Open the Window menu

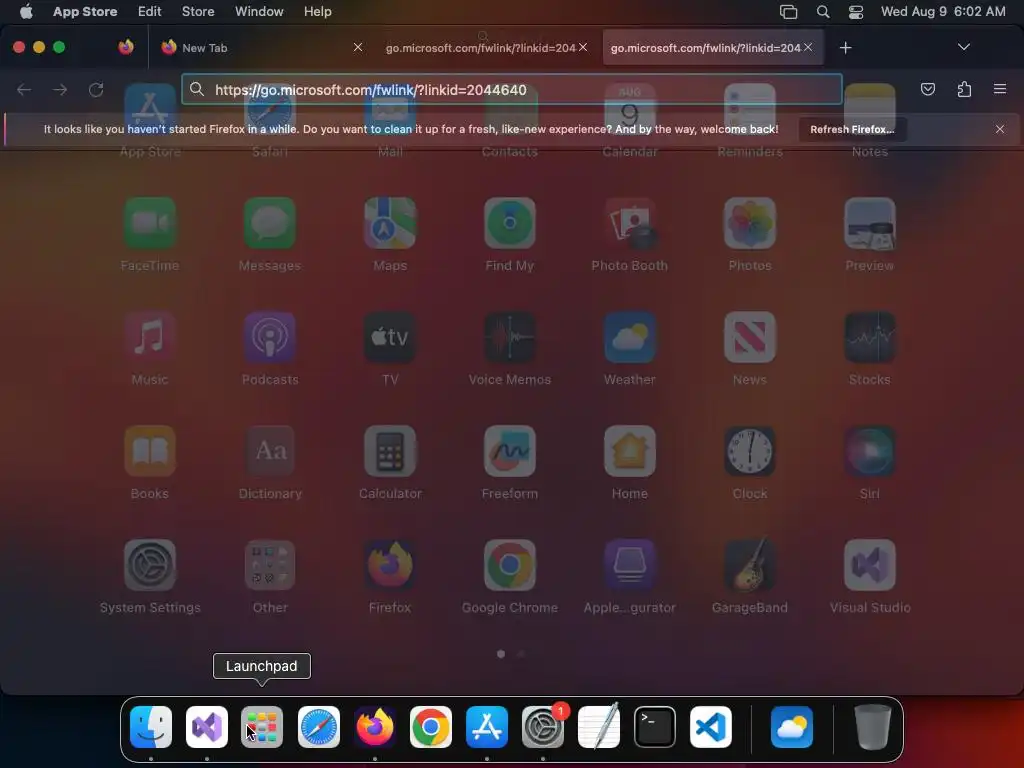pos(259,12)
